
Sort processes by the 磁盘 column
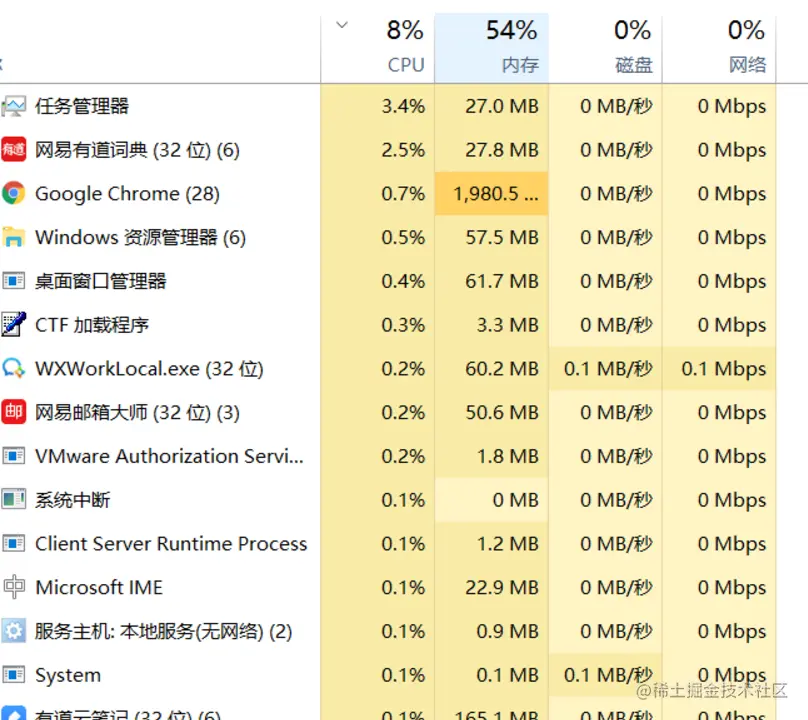pos(605,48)
